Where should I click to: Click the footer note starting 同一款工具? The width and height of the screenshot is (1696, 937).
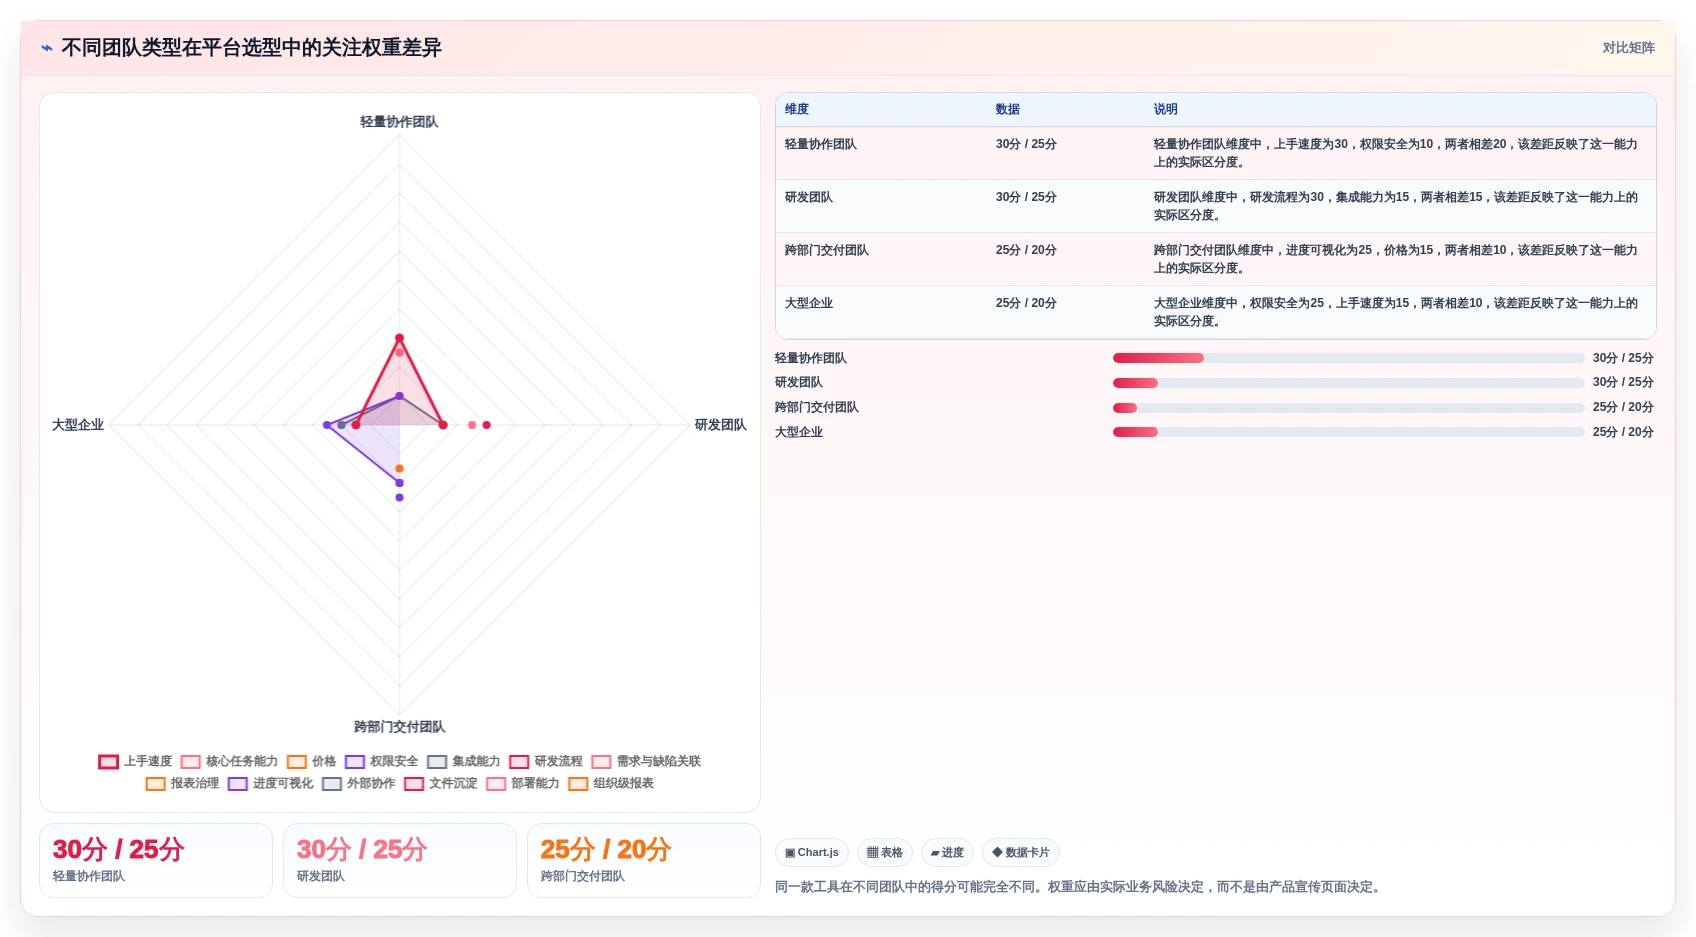click(1080, 887)
